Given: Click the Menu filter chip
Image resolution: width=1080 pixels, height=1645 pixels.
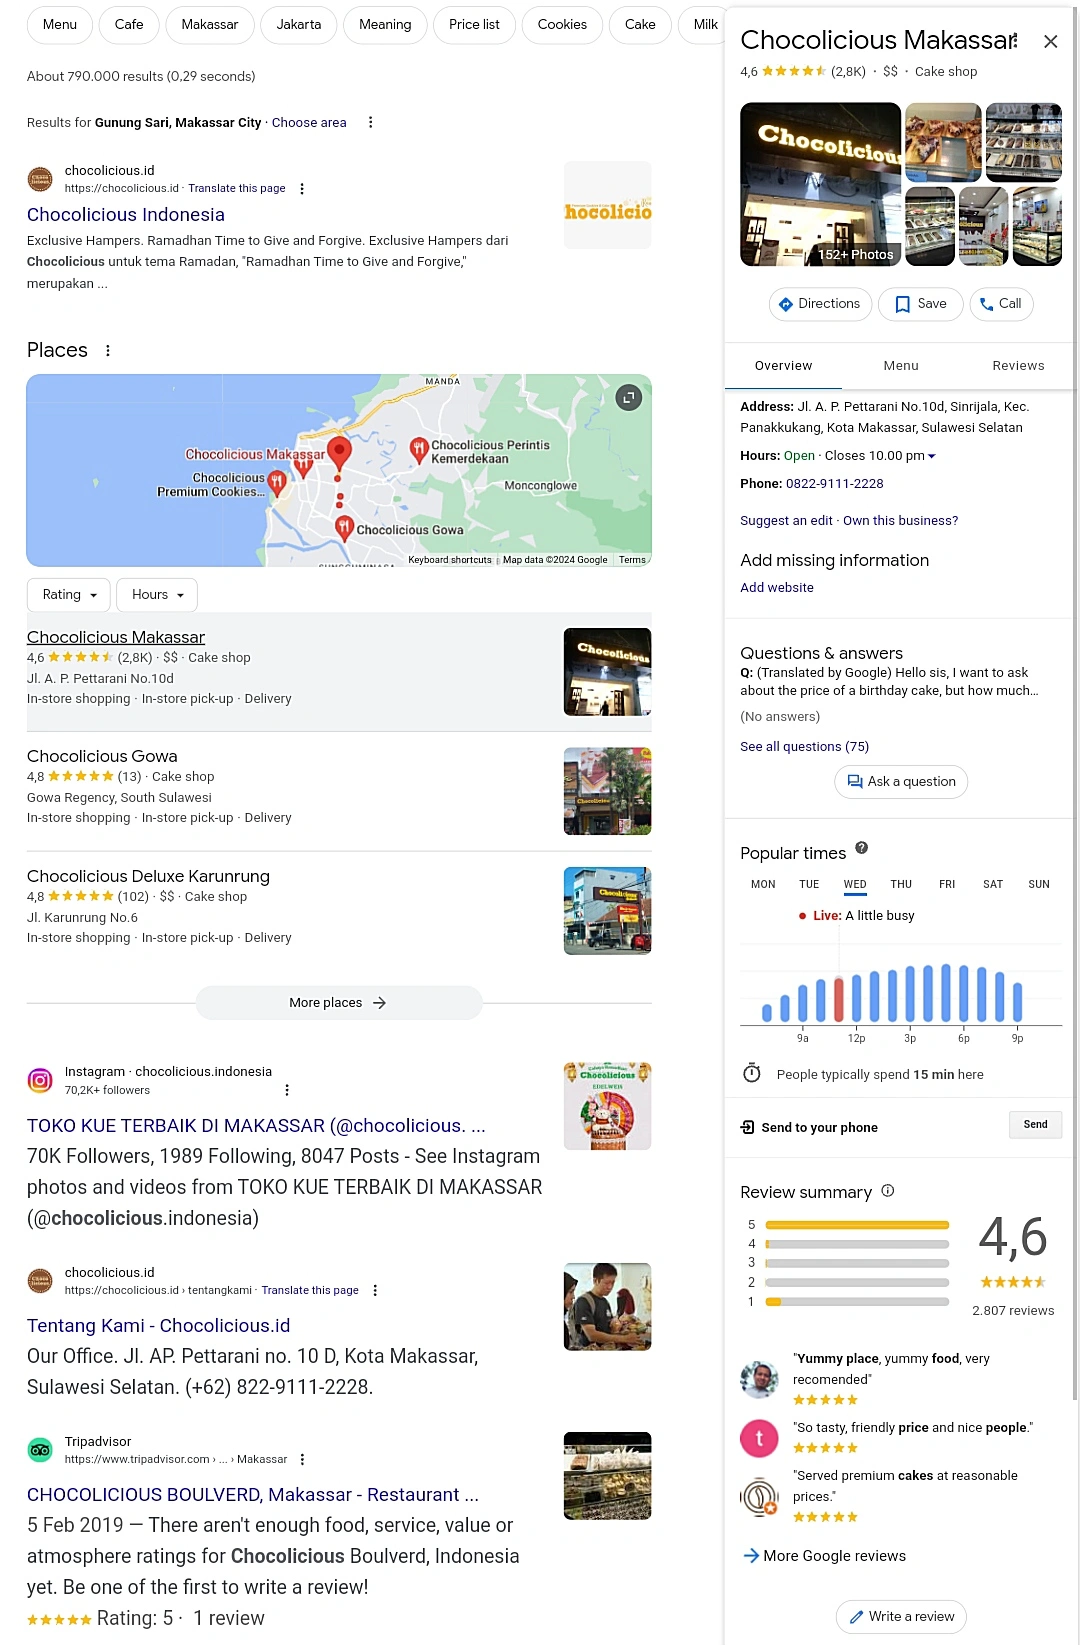Looking at the screenshot, I should [60, 25].
